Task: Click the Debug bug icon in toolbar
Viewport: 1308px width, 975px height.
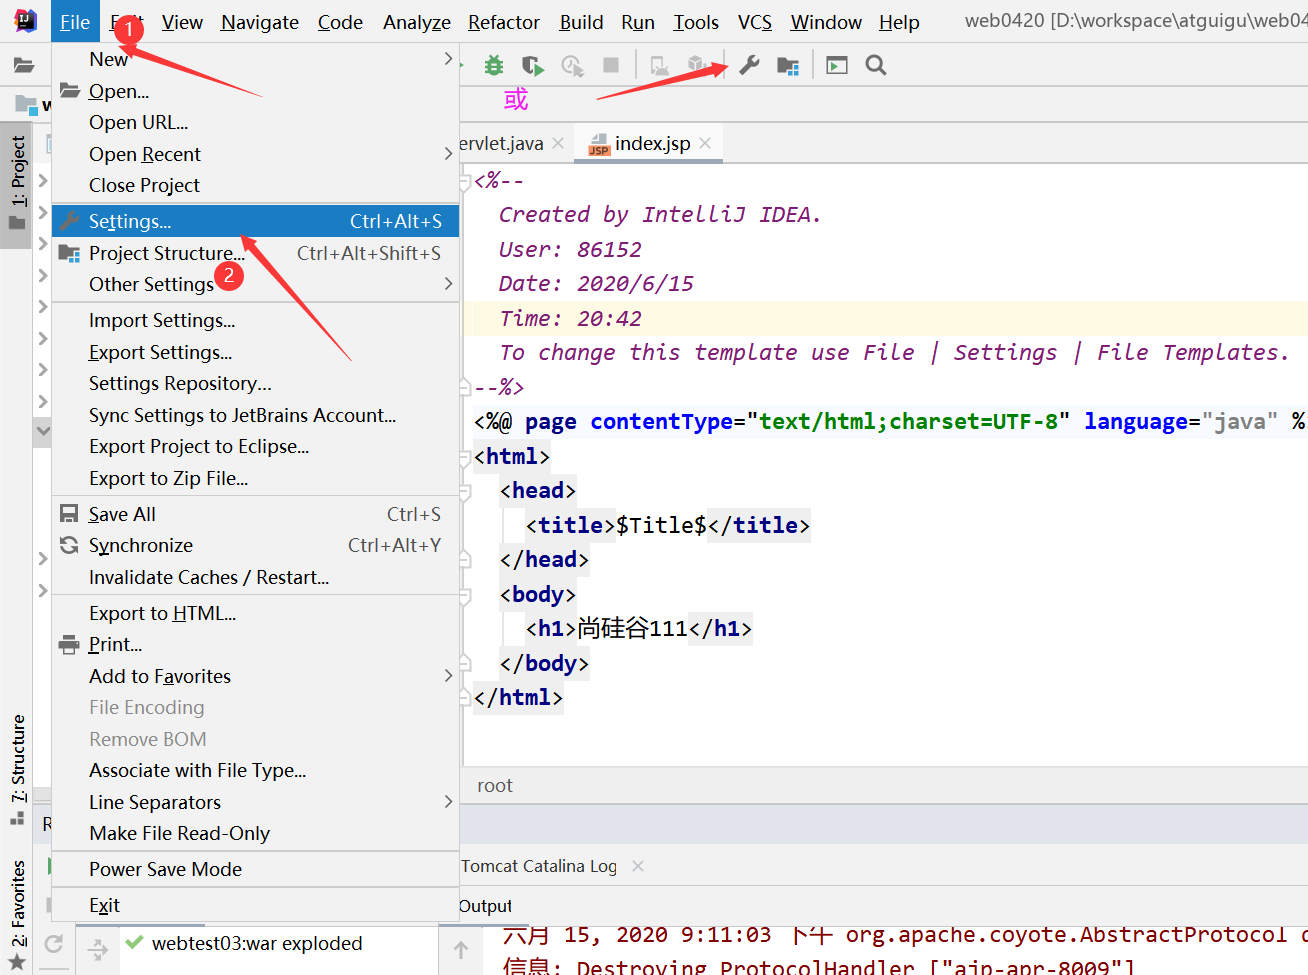Action: tap(494, 65)
